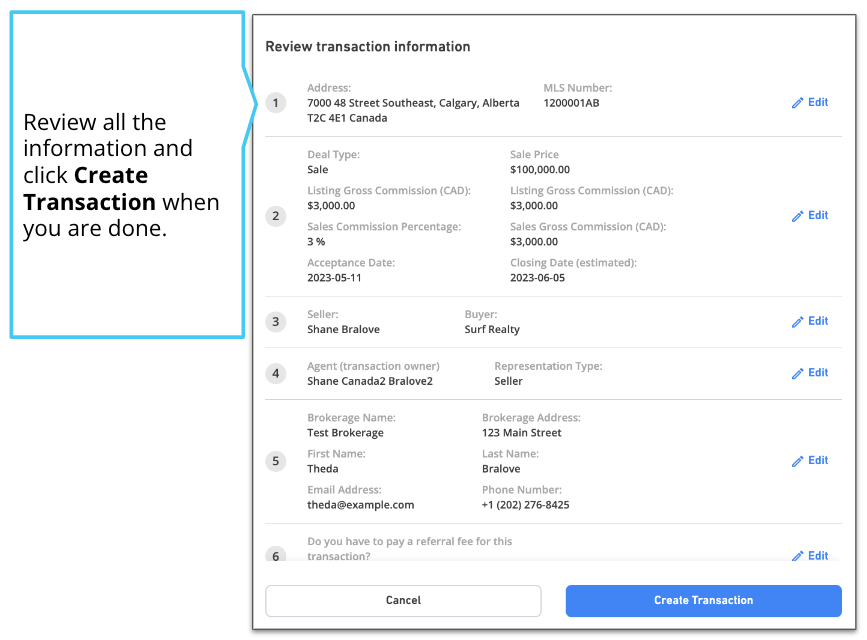The image size is (867, 640).
Task: Cancel the transaction review
Action: pos(403,601)
